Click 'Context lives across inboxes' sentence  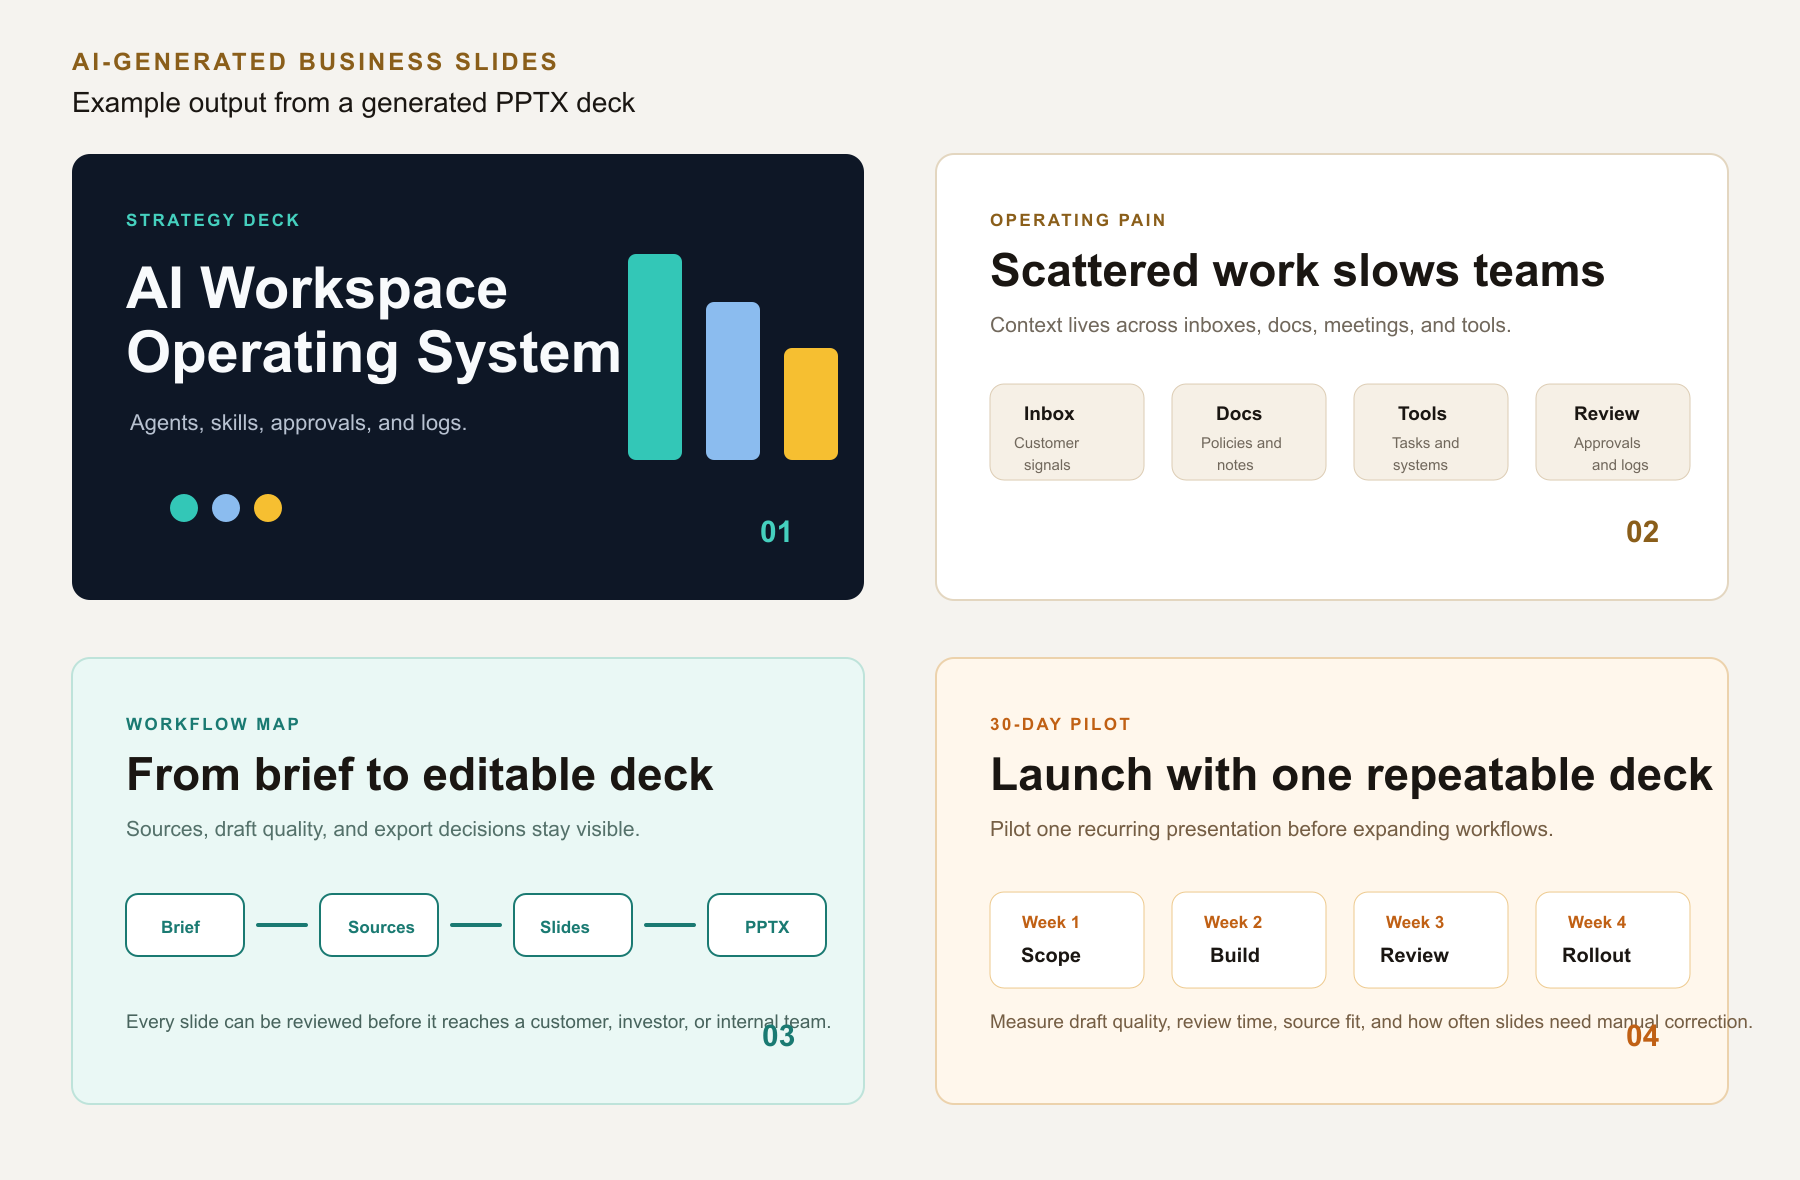click(1250, 325)
